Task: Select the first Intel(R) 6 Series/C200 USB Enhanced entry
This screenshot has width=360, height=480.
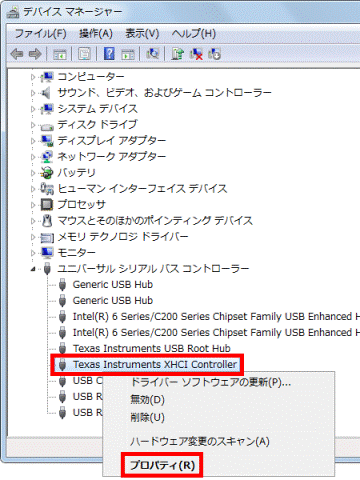Action: pos(216,316)
